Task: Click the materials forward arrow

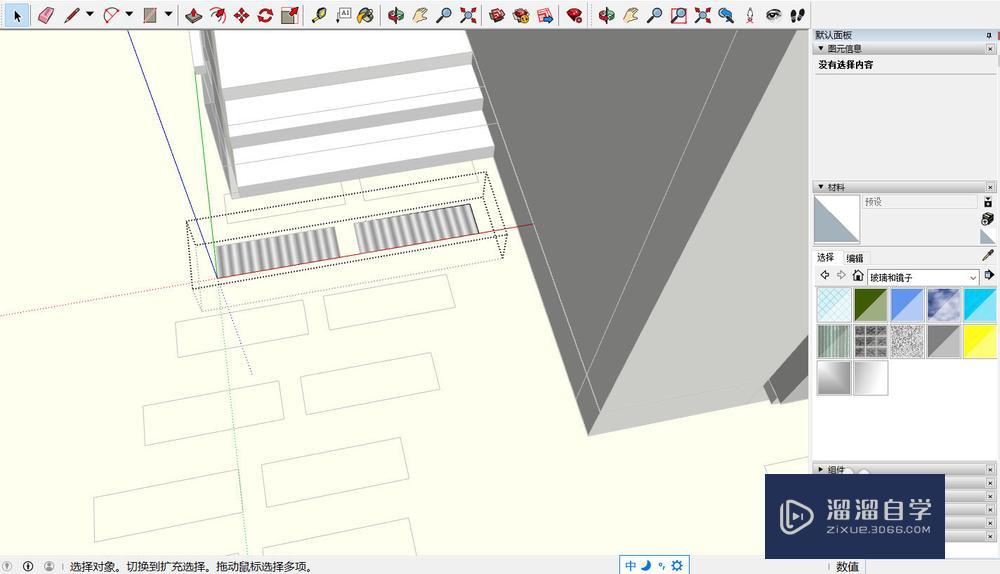Action: [841, 275]
